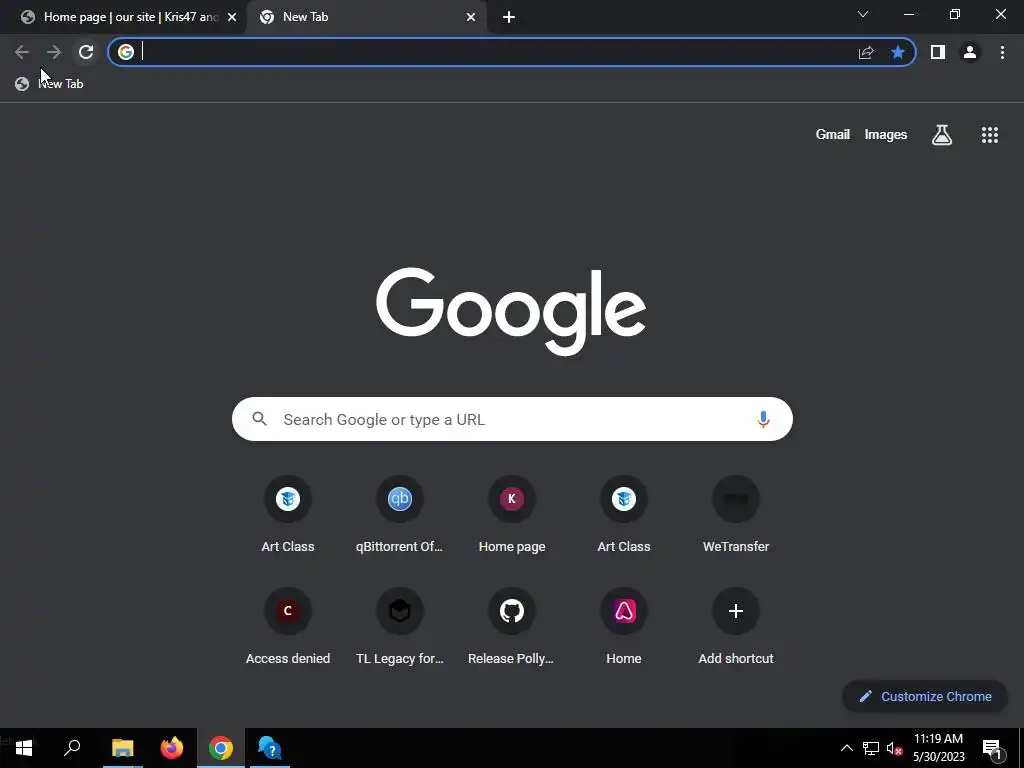The width and height of the screenshot is (1024, 768).
Task: Open the Get Help taskbar app
Action: 270,748
